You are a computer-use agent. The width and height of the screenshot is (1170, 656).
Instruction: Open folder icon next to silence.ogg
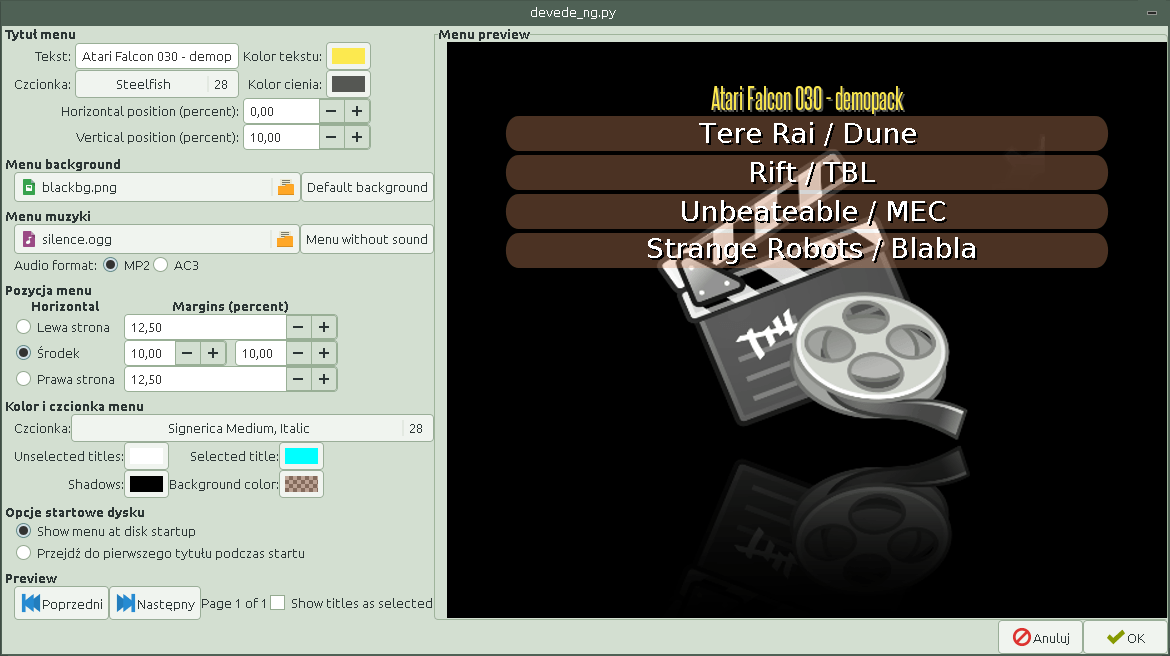coord(284,240)
